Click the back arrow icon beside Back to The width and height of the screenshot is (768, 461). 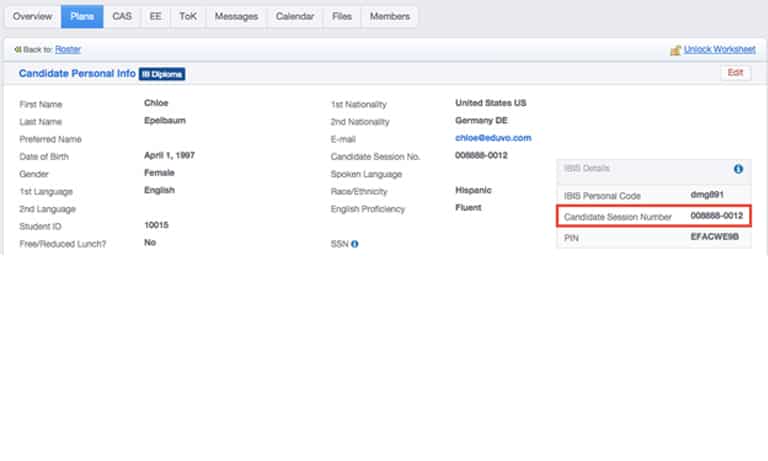click(x=18, y=49)
